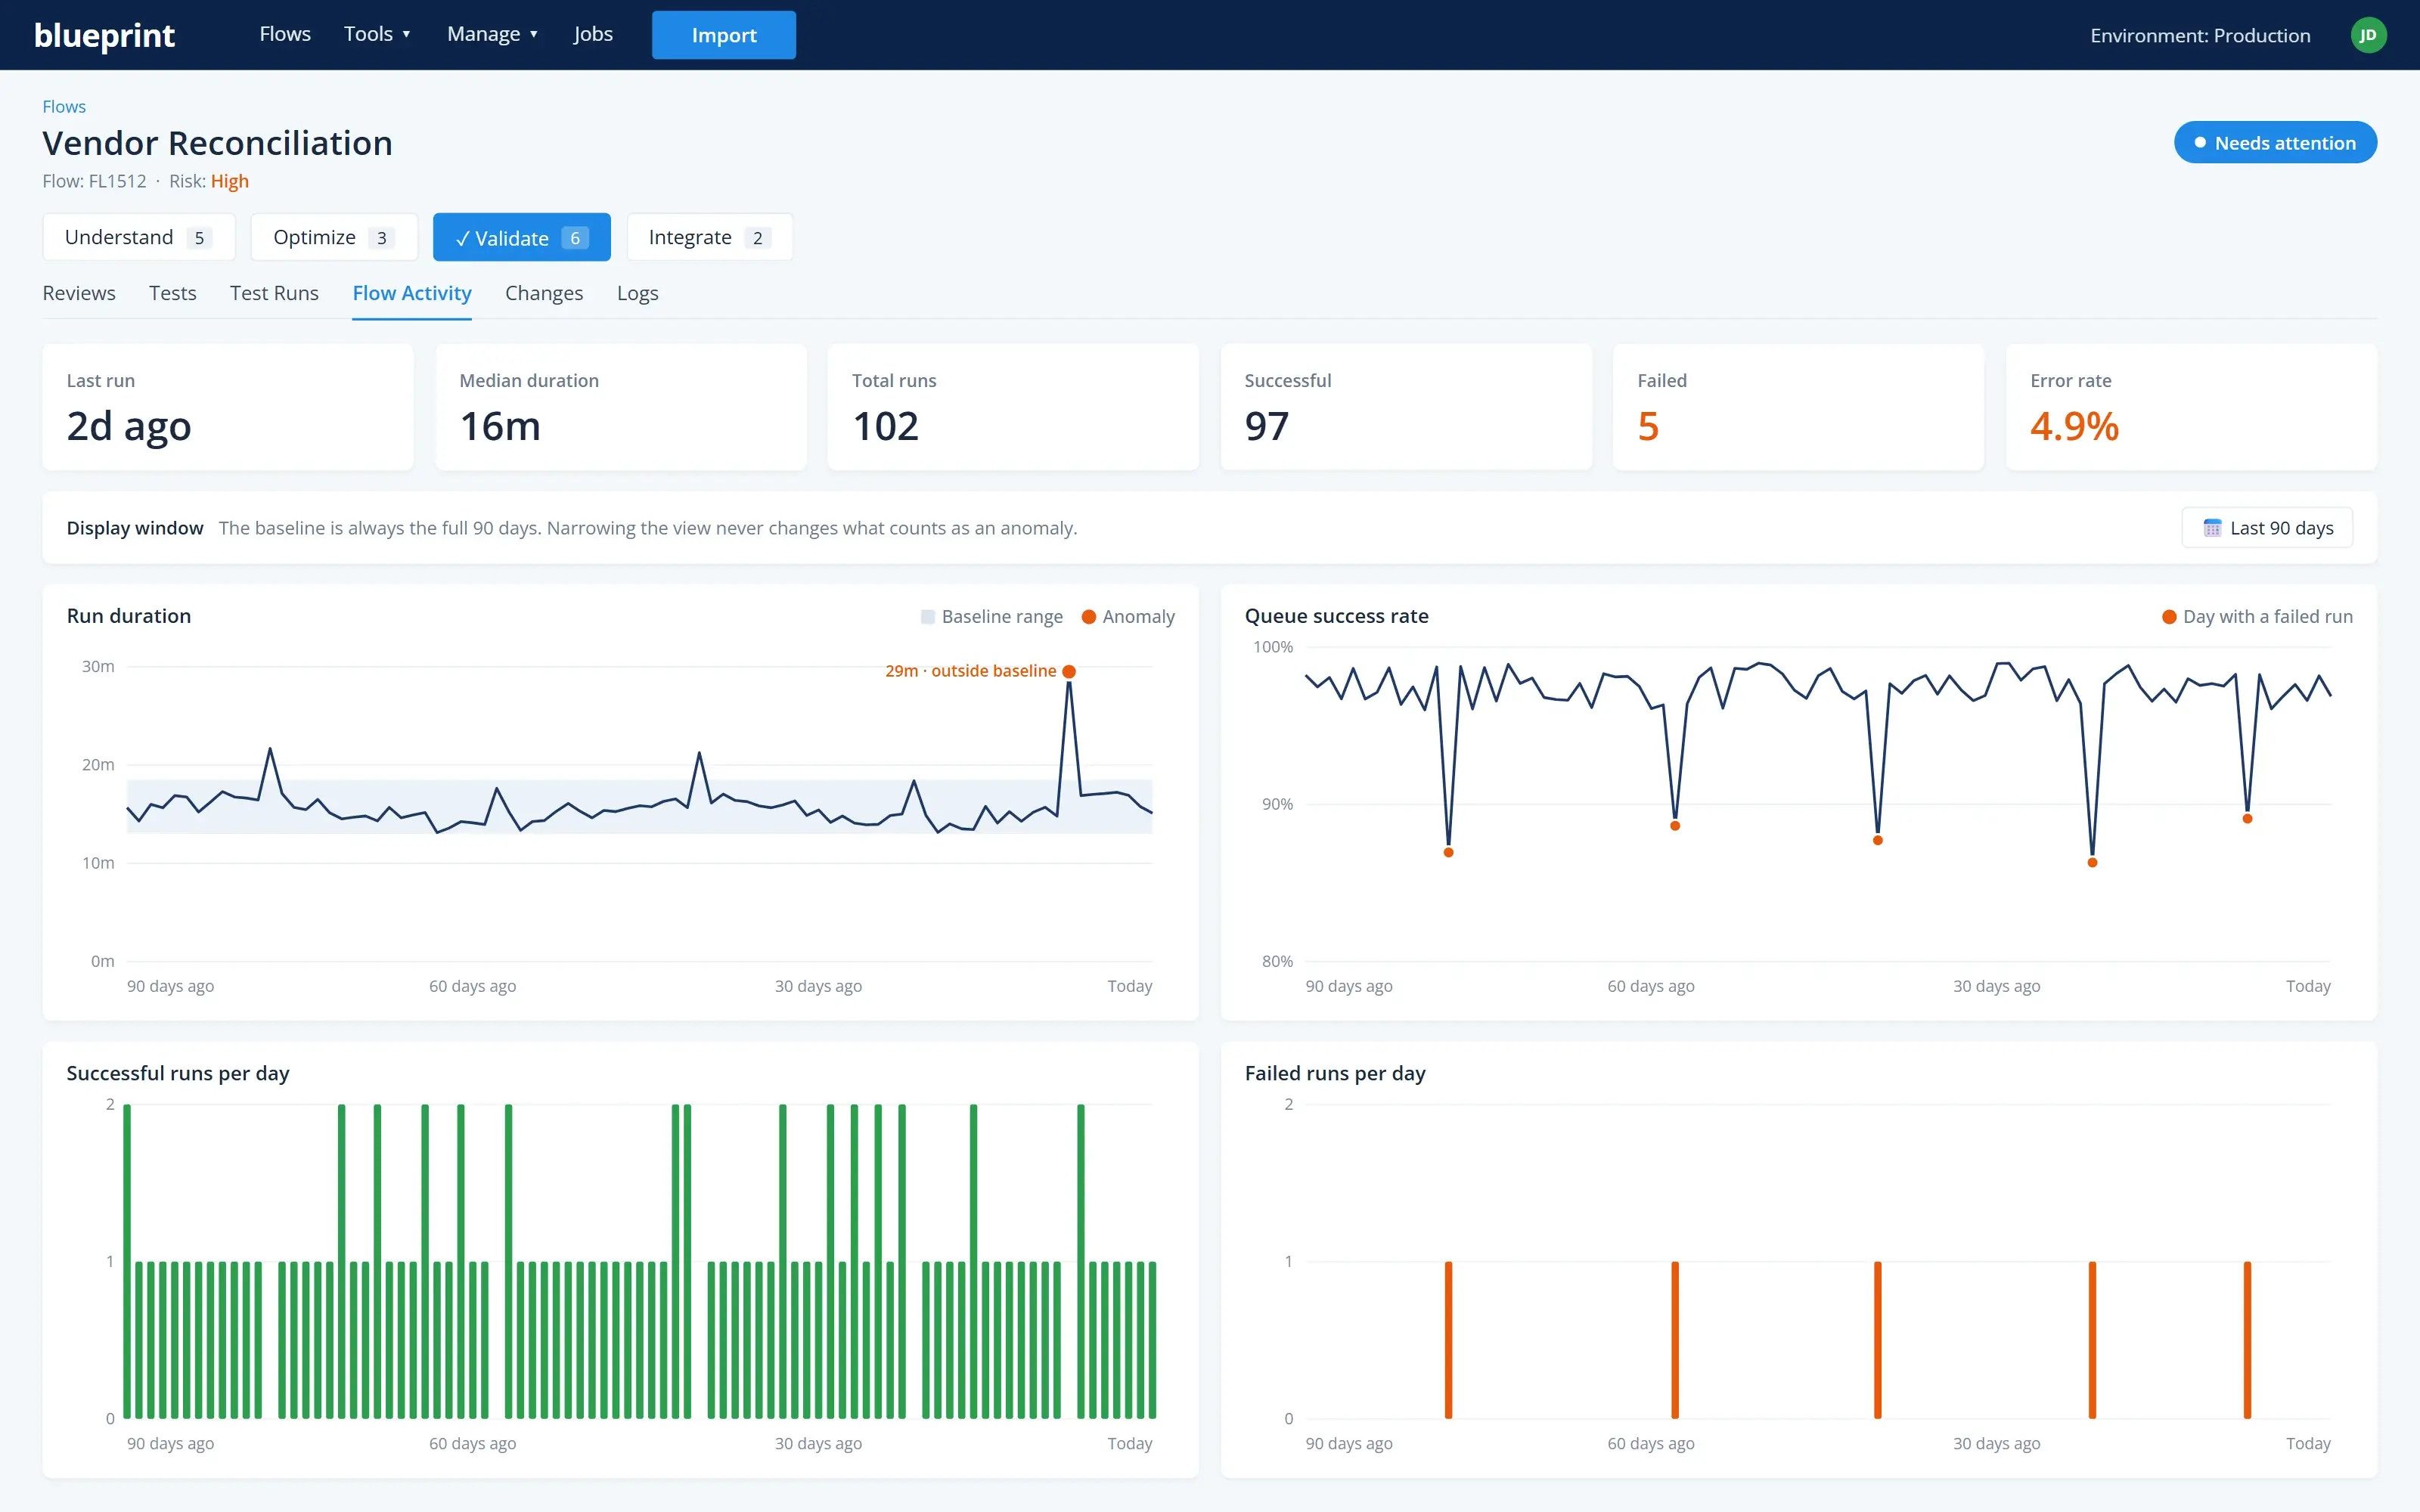The width and height of the screenshot is (2420, 1512).
Task: Click the Baseline range legend swatch
Action: pos(928,617)
